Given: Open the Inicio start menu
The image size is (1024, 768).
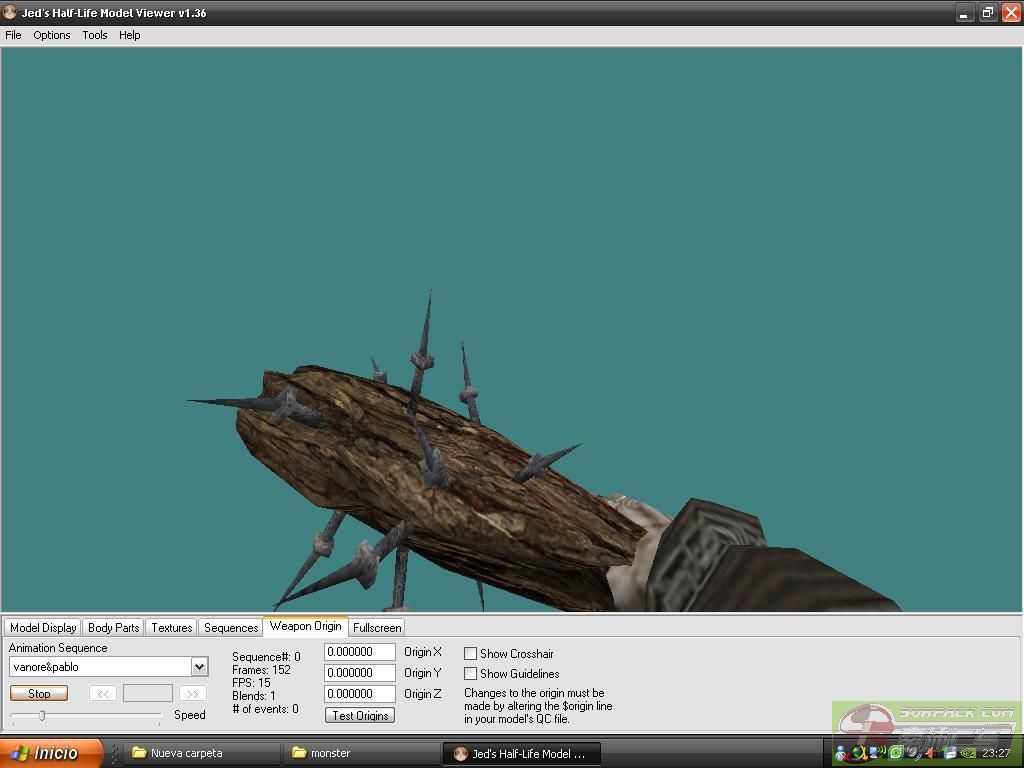Looking at the screenshot, I should tap(51, 753).
